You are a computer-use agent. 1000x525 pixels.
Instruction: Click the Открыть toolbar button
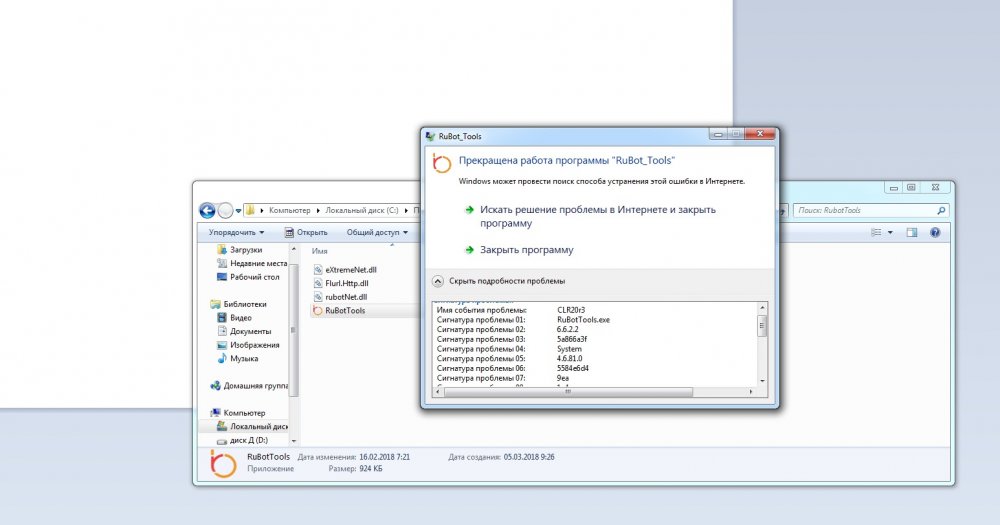[x=305, y=232]
